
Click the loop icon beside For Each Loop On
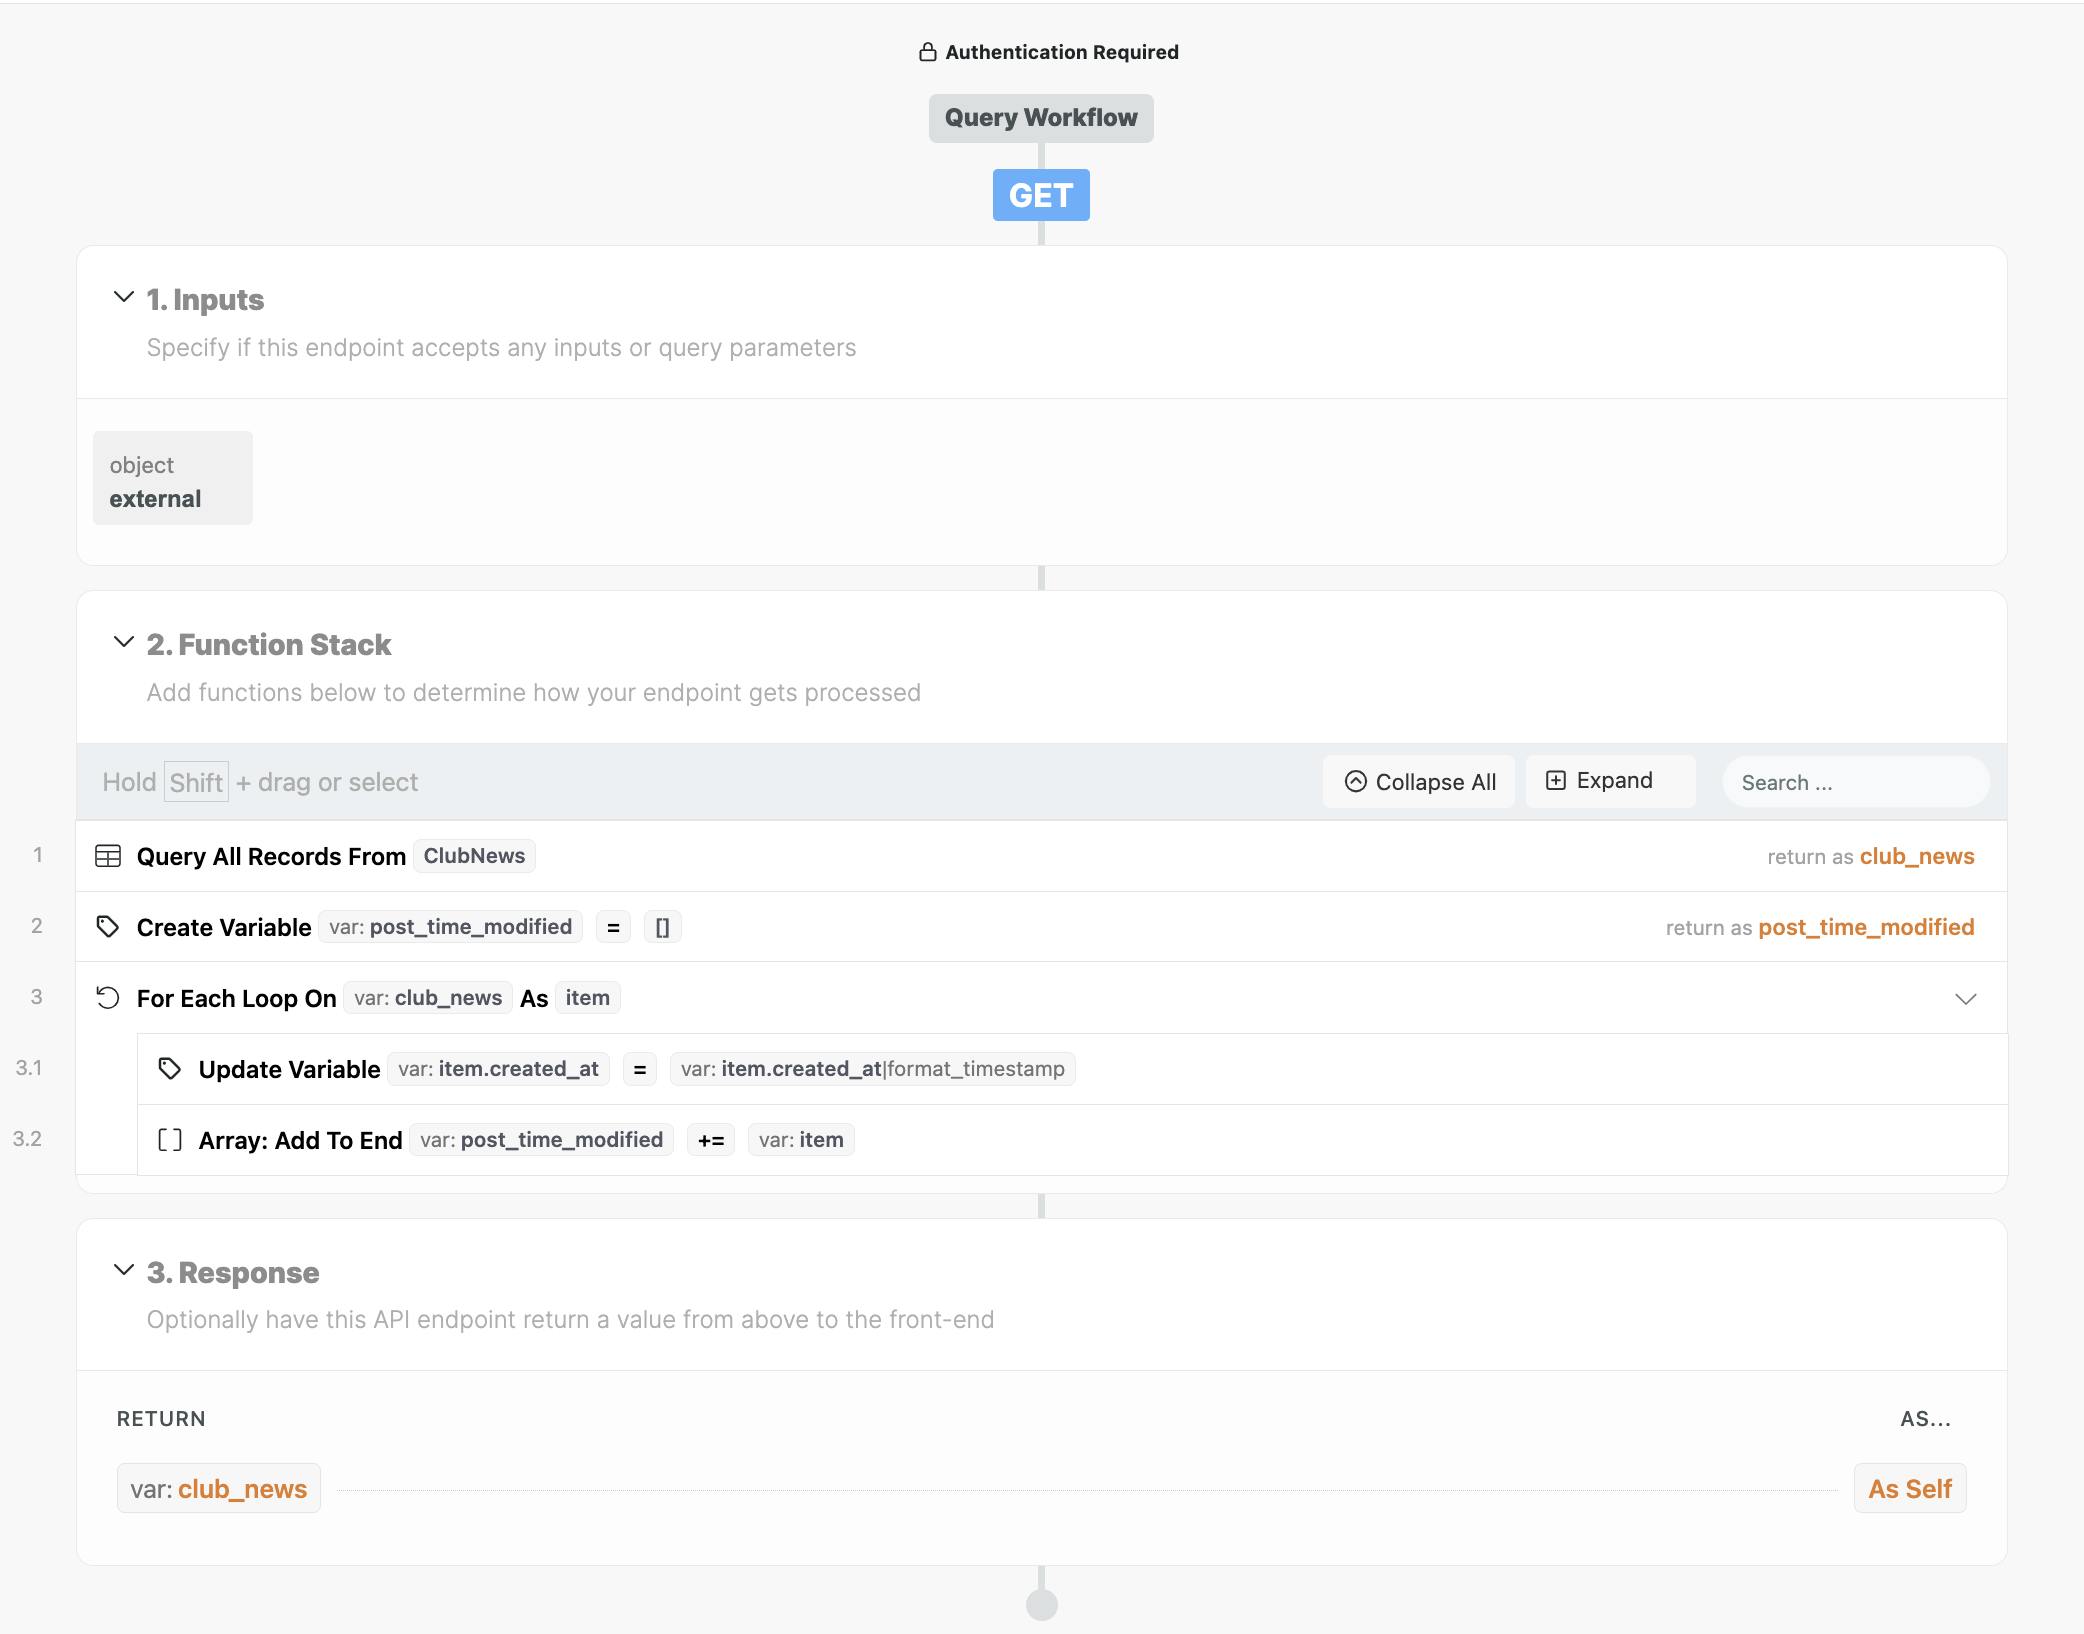point(108,998)
